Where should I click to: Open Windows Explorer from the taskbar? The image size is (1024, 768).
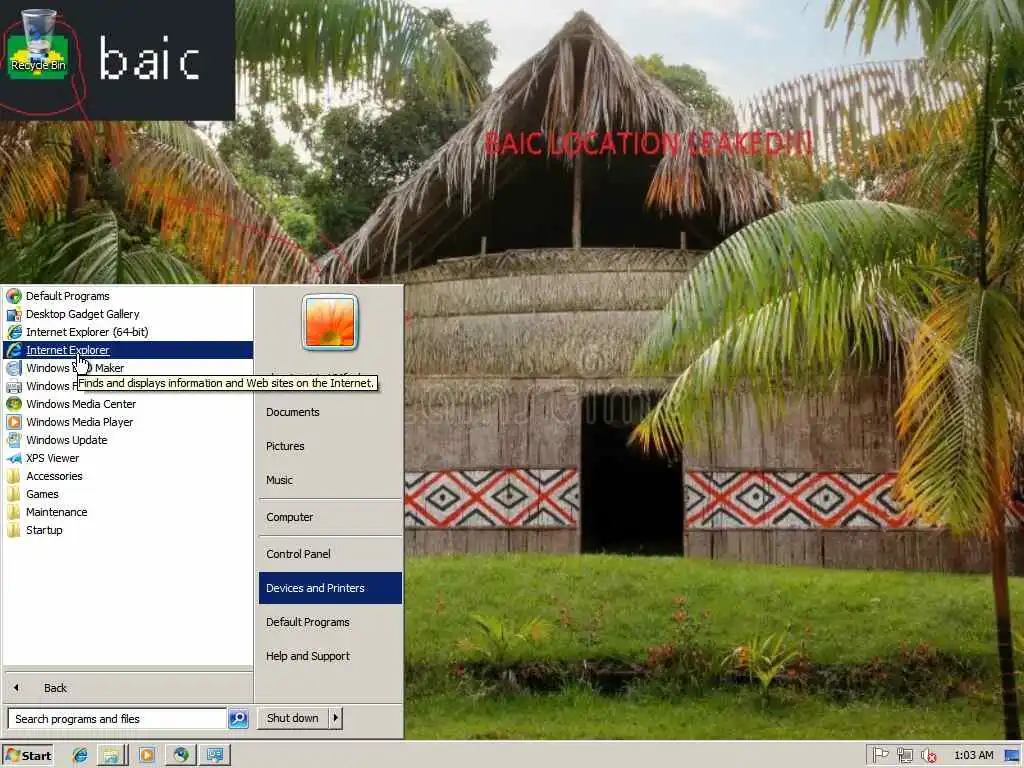pos(112,755)
